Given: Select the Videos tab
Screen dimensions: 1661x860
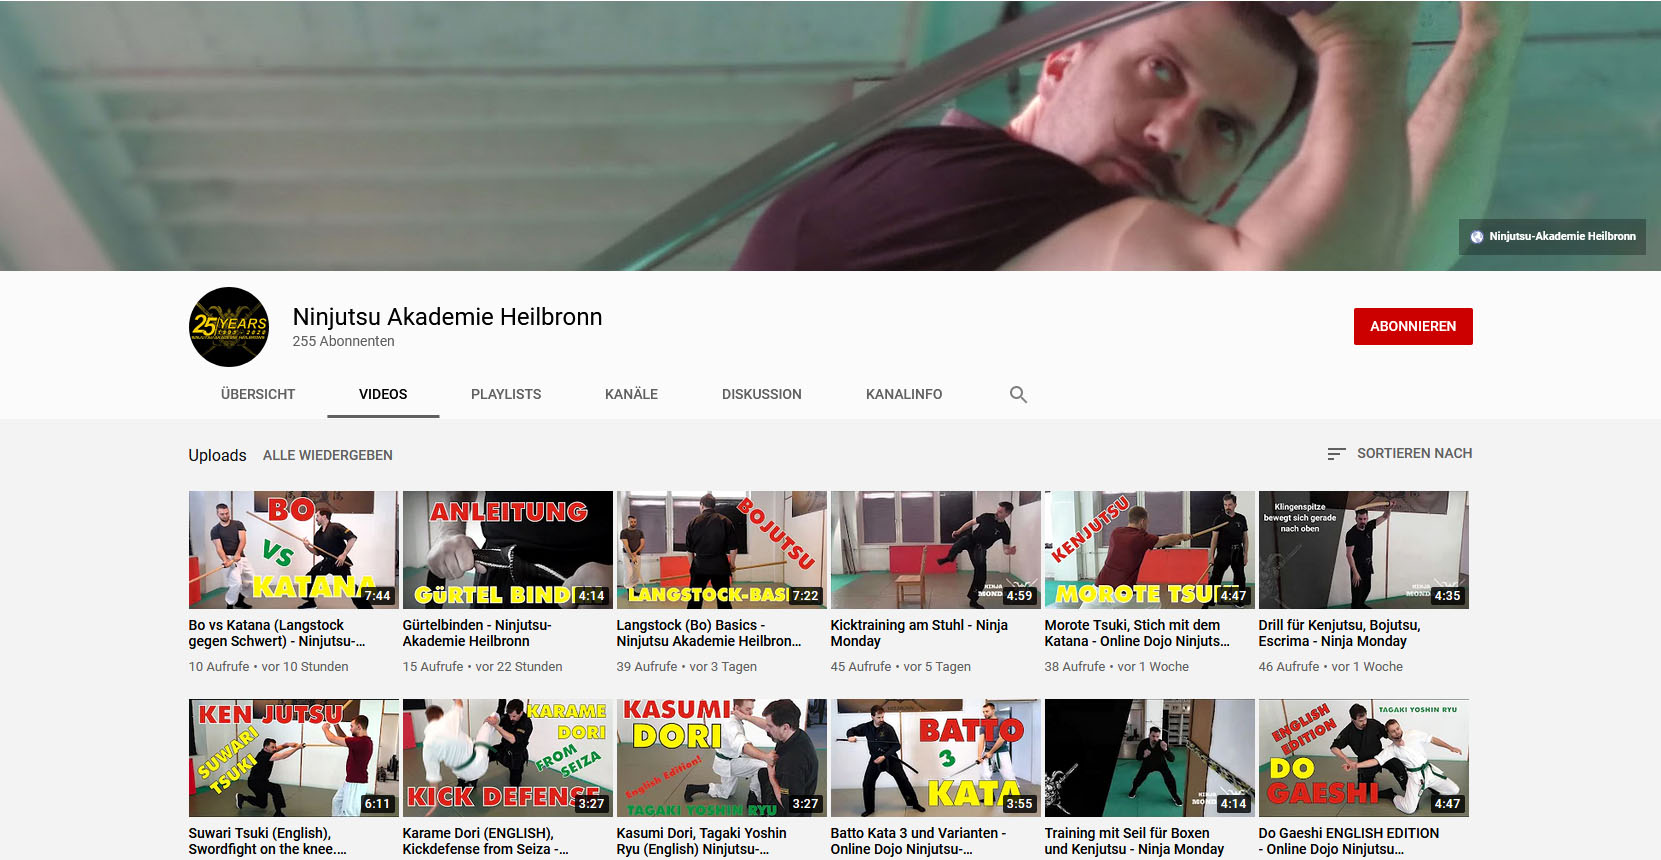Looking at the screenshot, I should [x=383, y=394].
